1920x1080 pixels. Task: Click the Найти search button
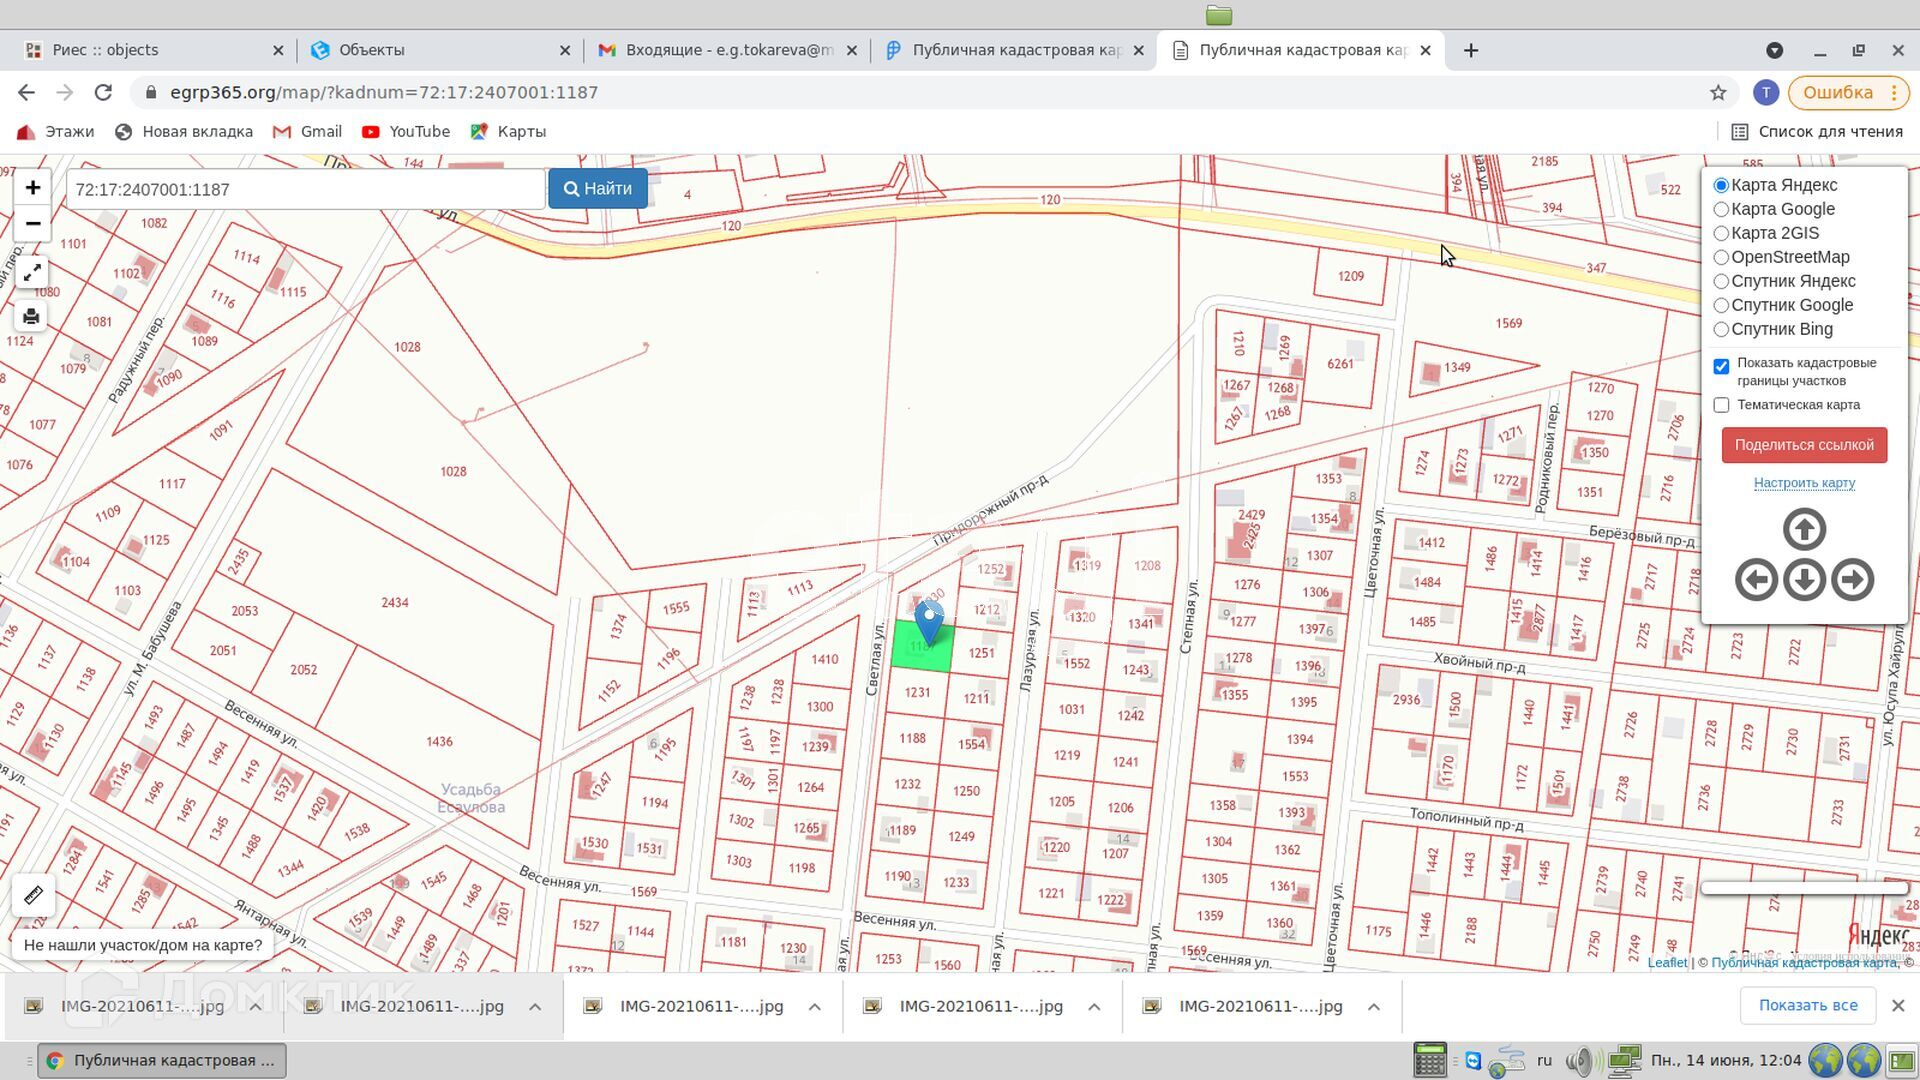pos(597,189)
